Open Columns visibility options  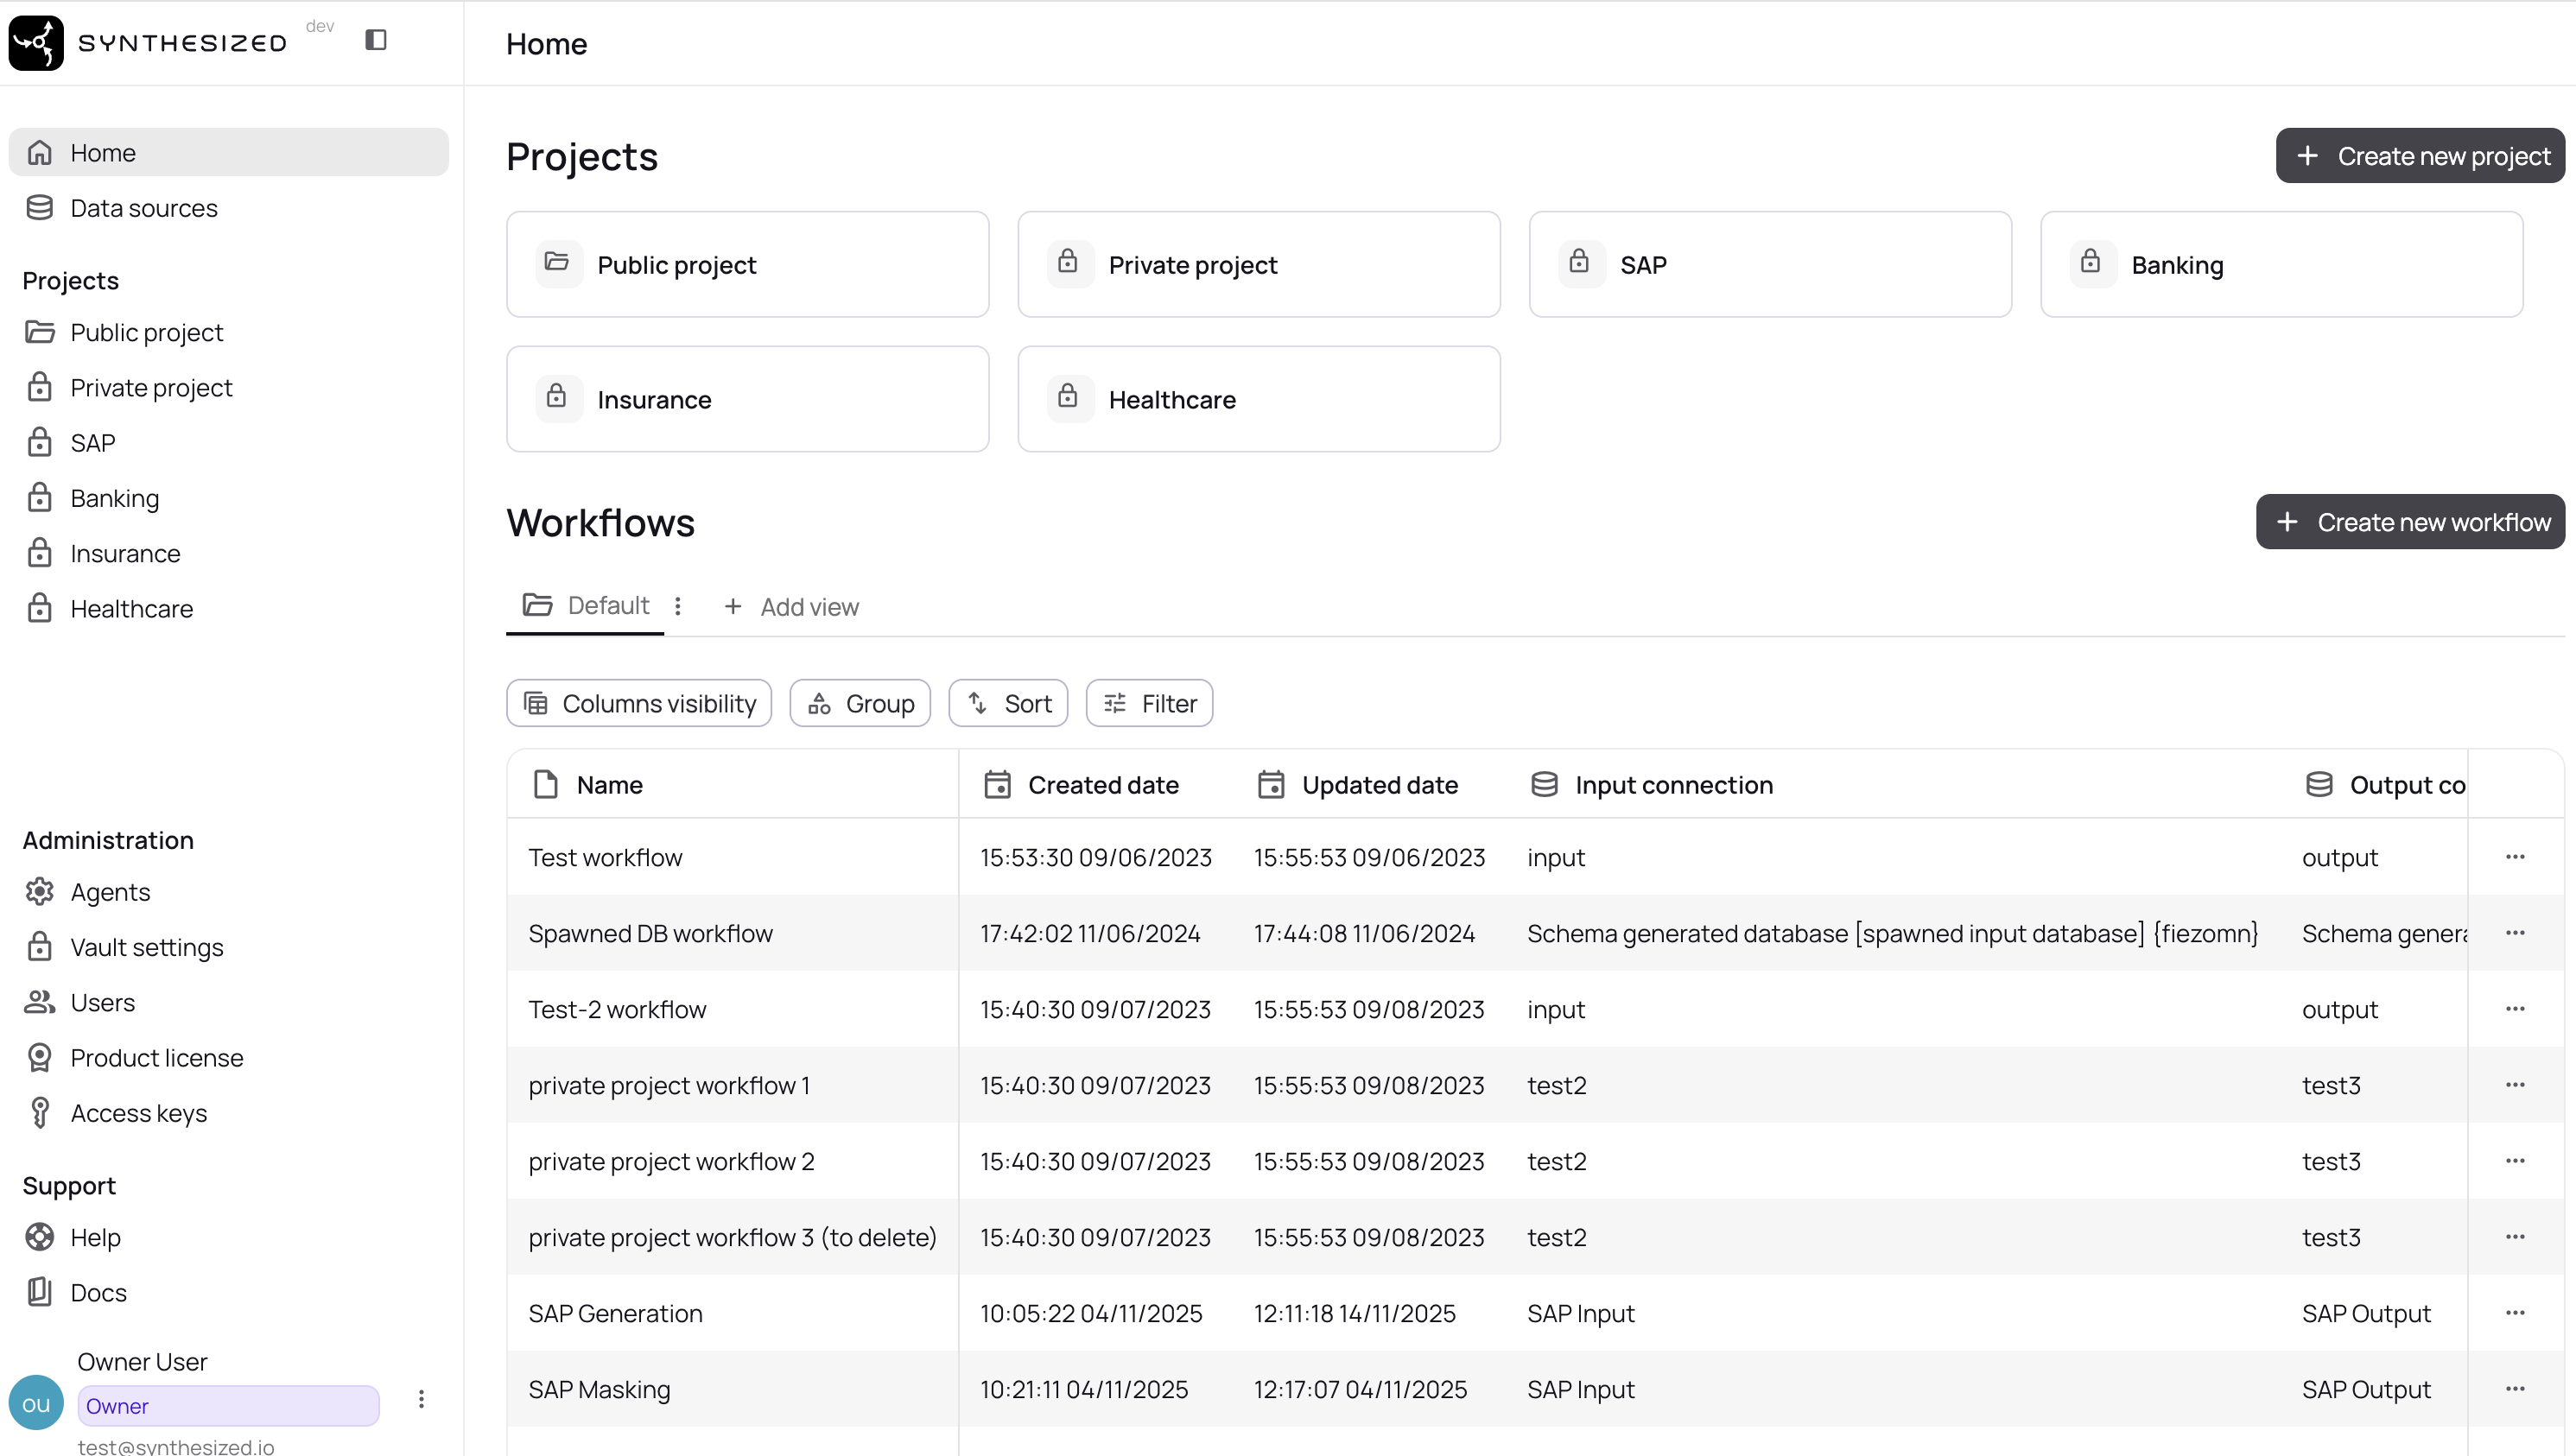[639, 704]
